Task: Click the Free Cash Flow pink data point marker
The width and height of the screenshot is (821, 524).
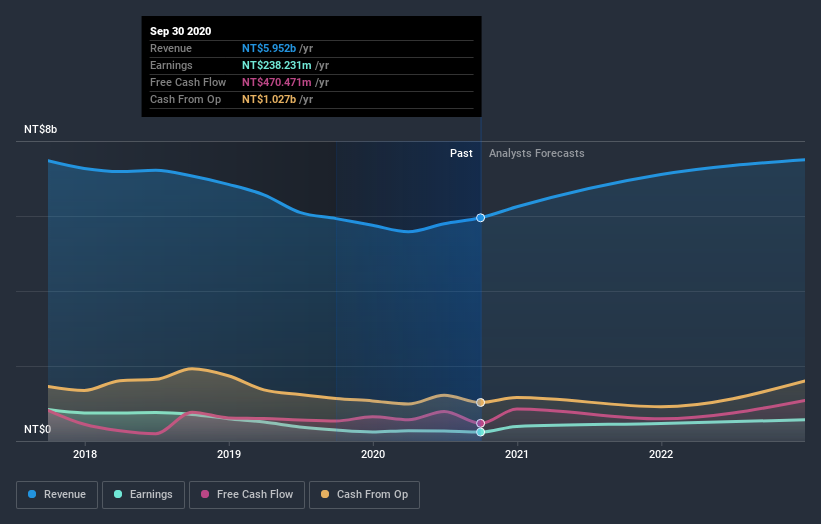Action: 480,423
